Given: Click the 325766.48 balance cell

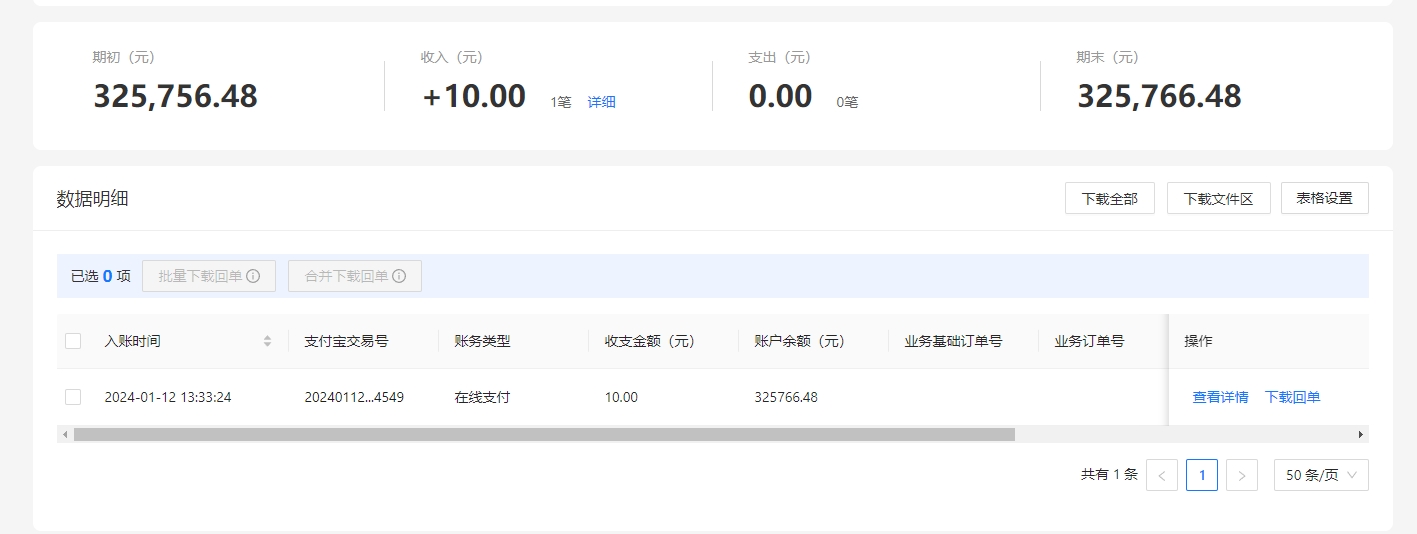Looking at the screenshot, I should pos(786,397).
